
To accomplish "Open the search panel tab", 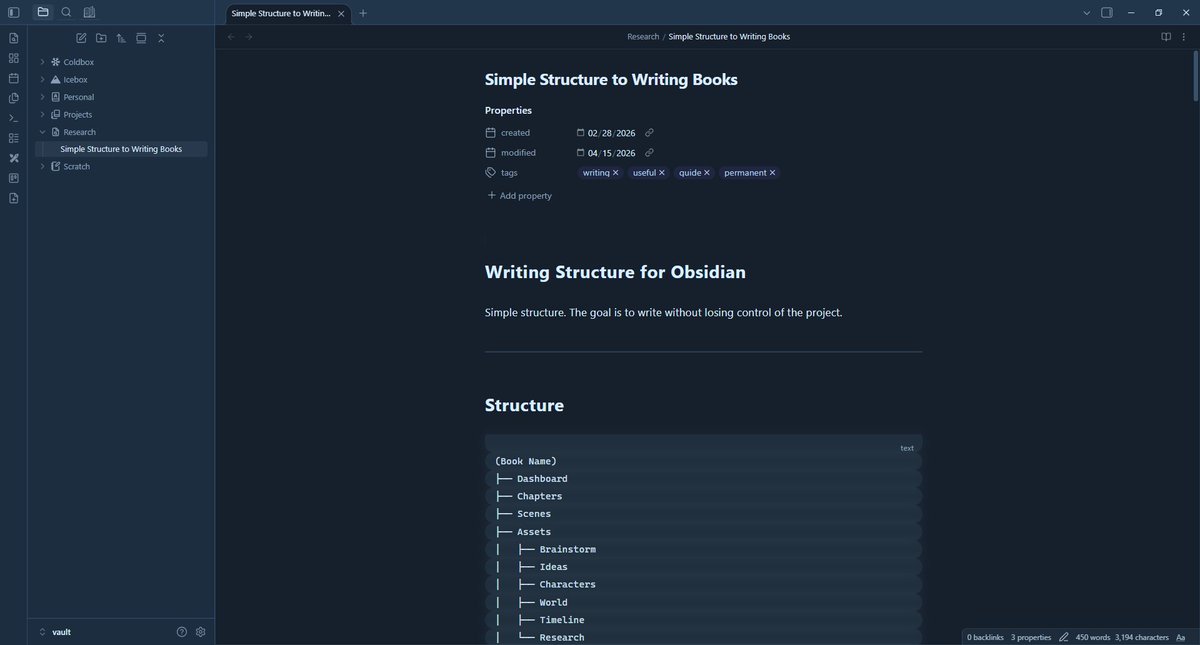I will (x=66, y=12).
